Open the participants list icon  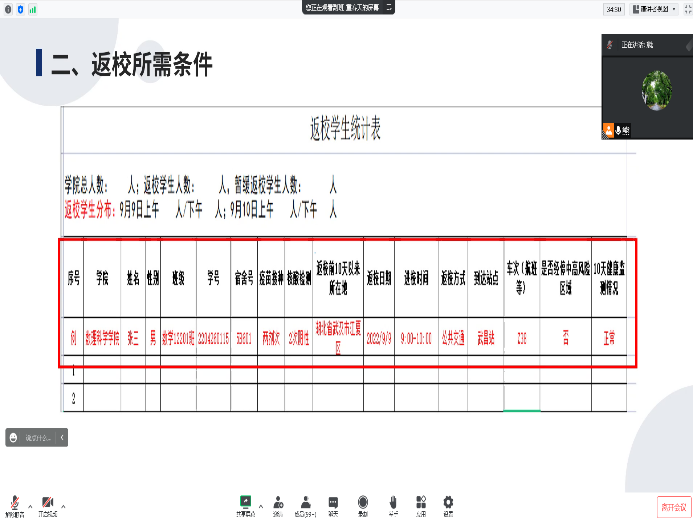pyautogui.click(x=304, y=501)
